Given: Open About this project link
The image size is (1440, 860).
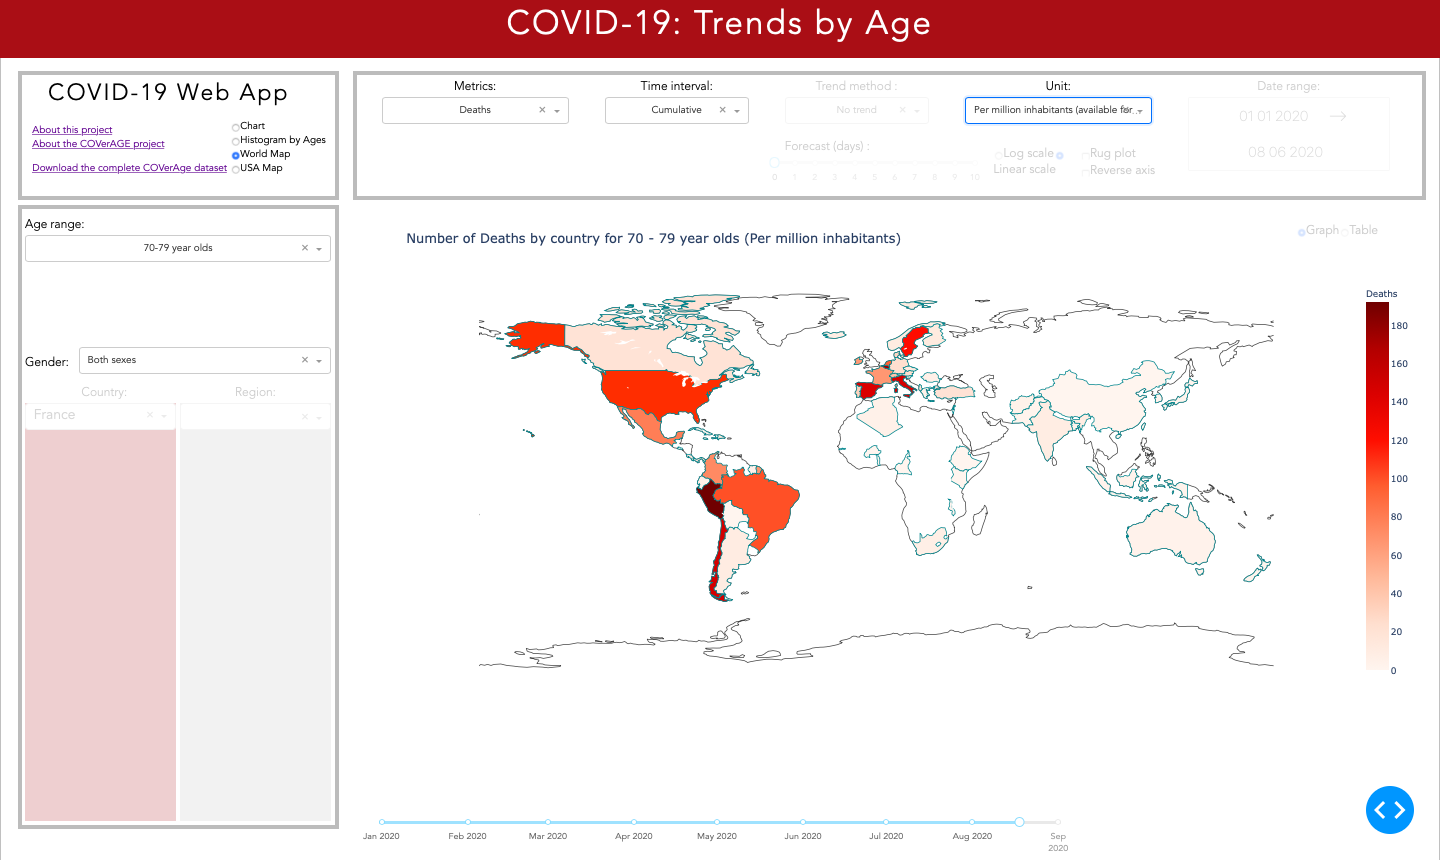Looking at the screenshot, I should tap(72, 130).
